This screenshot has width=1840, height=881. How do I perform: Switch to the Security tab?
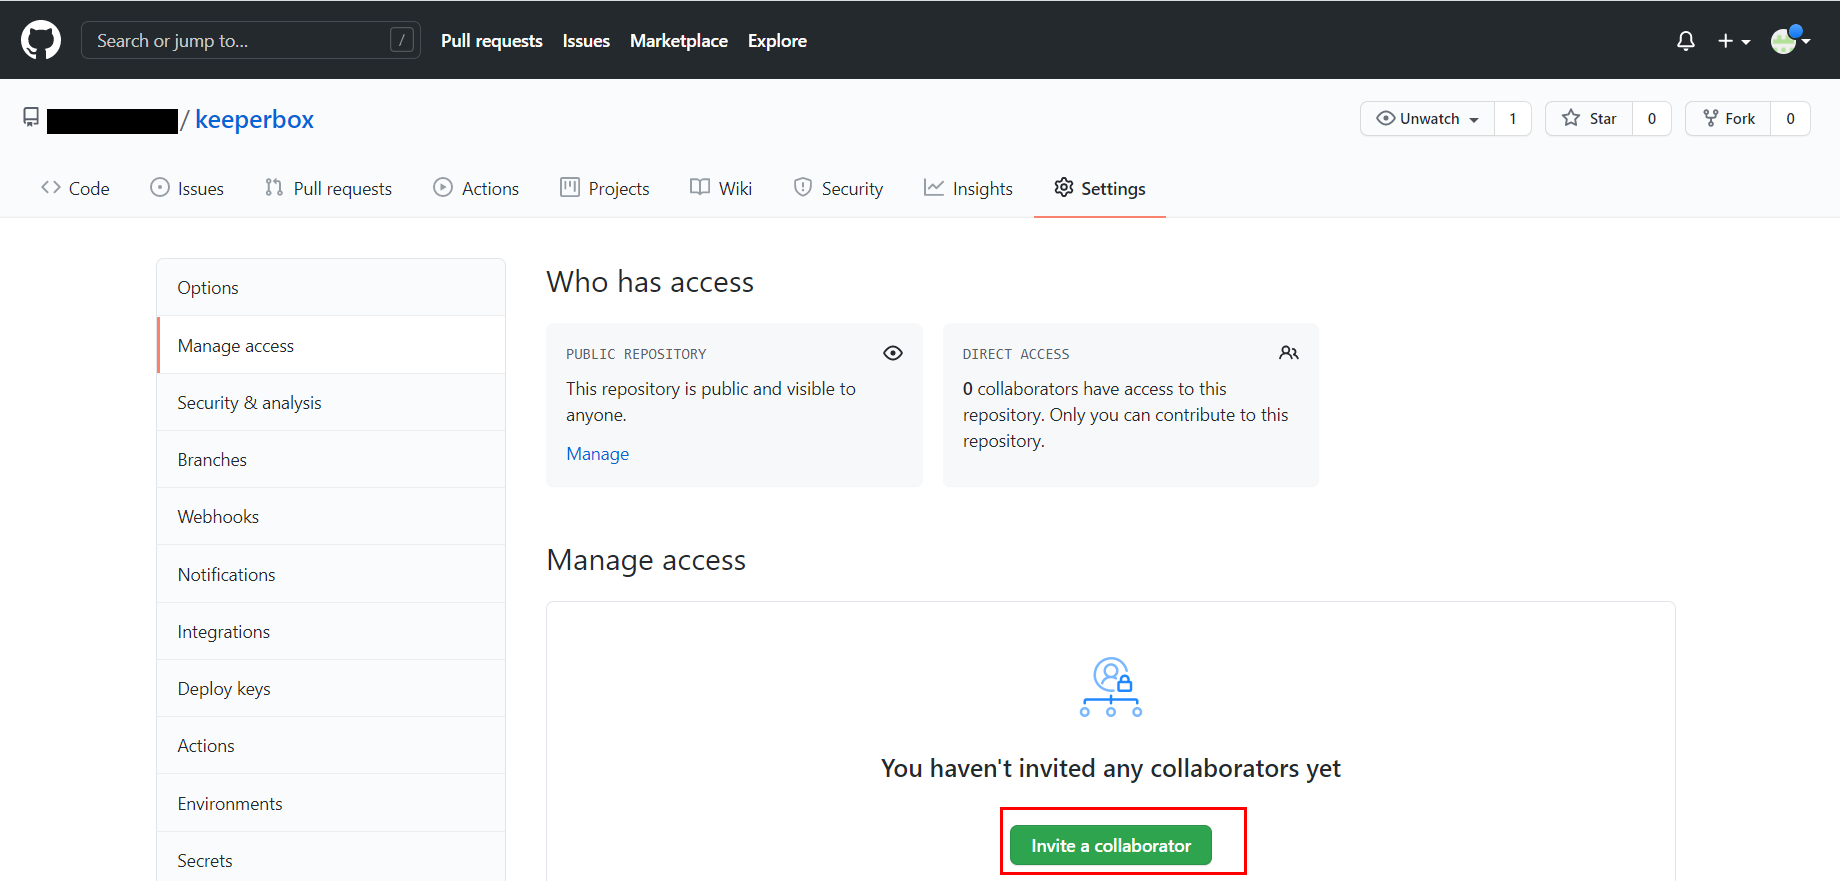(x=838, y=188)
